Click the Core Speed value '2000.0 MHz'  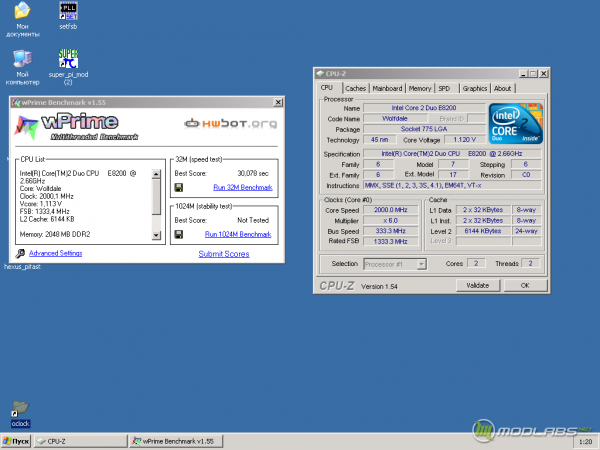coord(391,210)
